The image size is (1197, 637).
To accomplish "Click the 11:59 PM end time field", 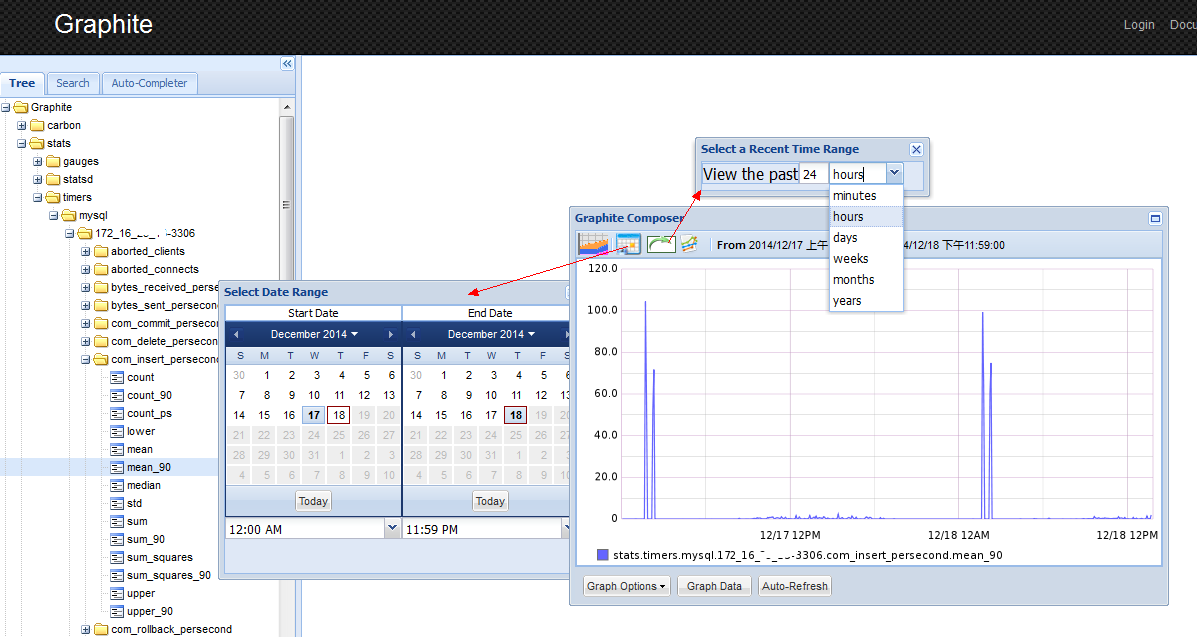I will click(x=482, y=529).
